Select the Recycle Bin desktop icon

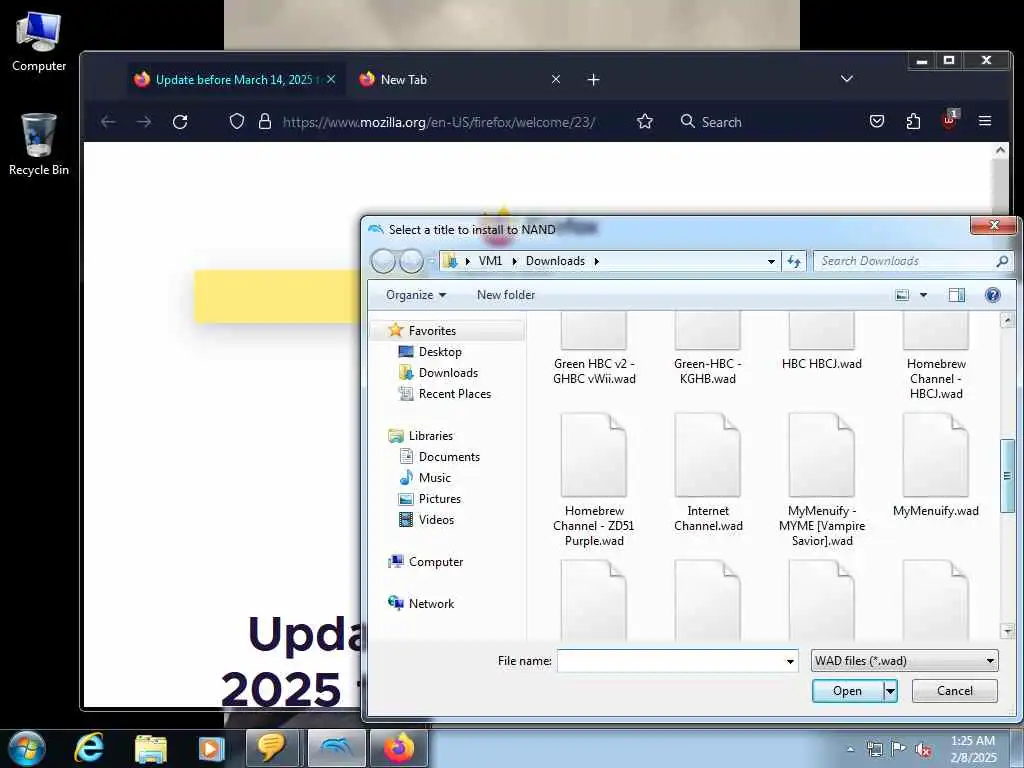[x=39, y=144]
